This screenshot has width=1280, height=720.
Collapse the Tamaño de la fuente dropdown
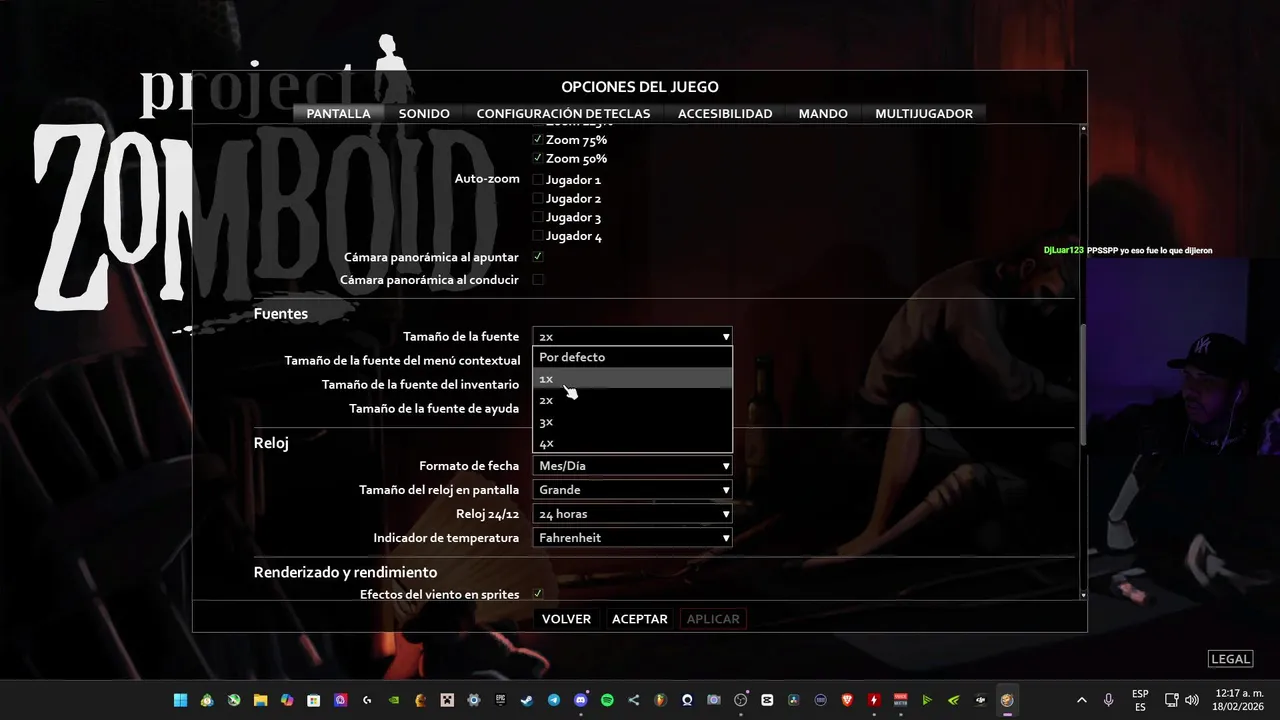[632, 336]
